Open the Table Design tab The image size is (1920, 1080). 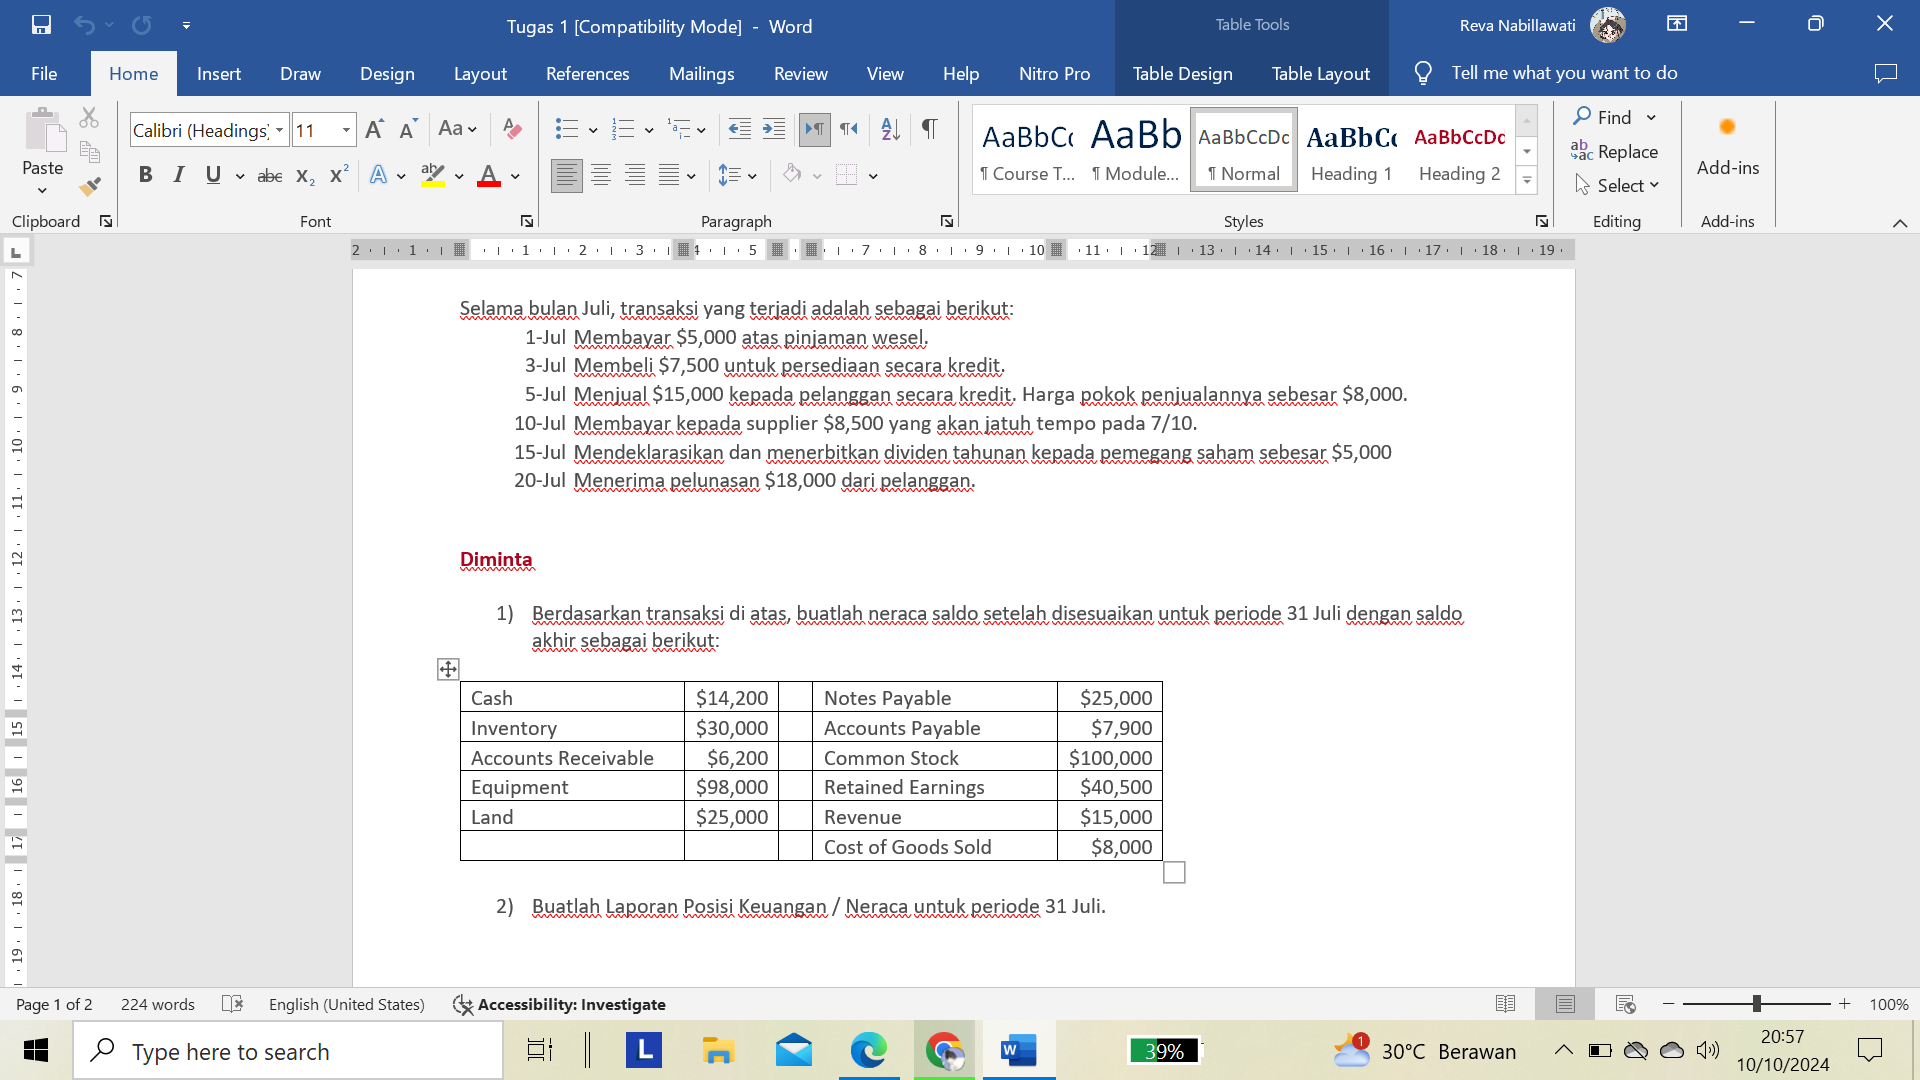point(1182,73)
